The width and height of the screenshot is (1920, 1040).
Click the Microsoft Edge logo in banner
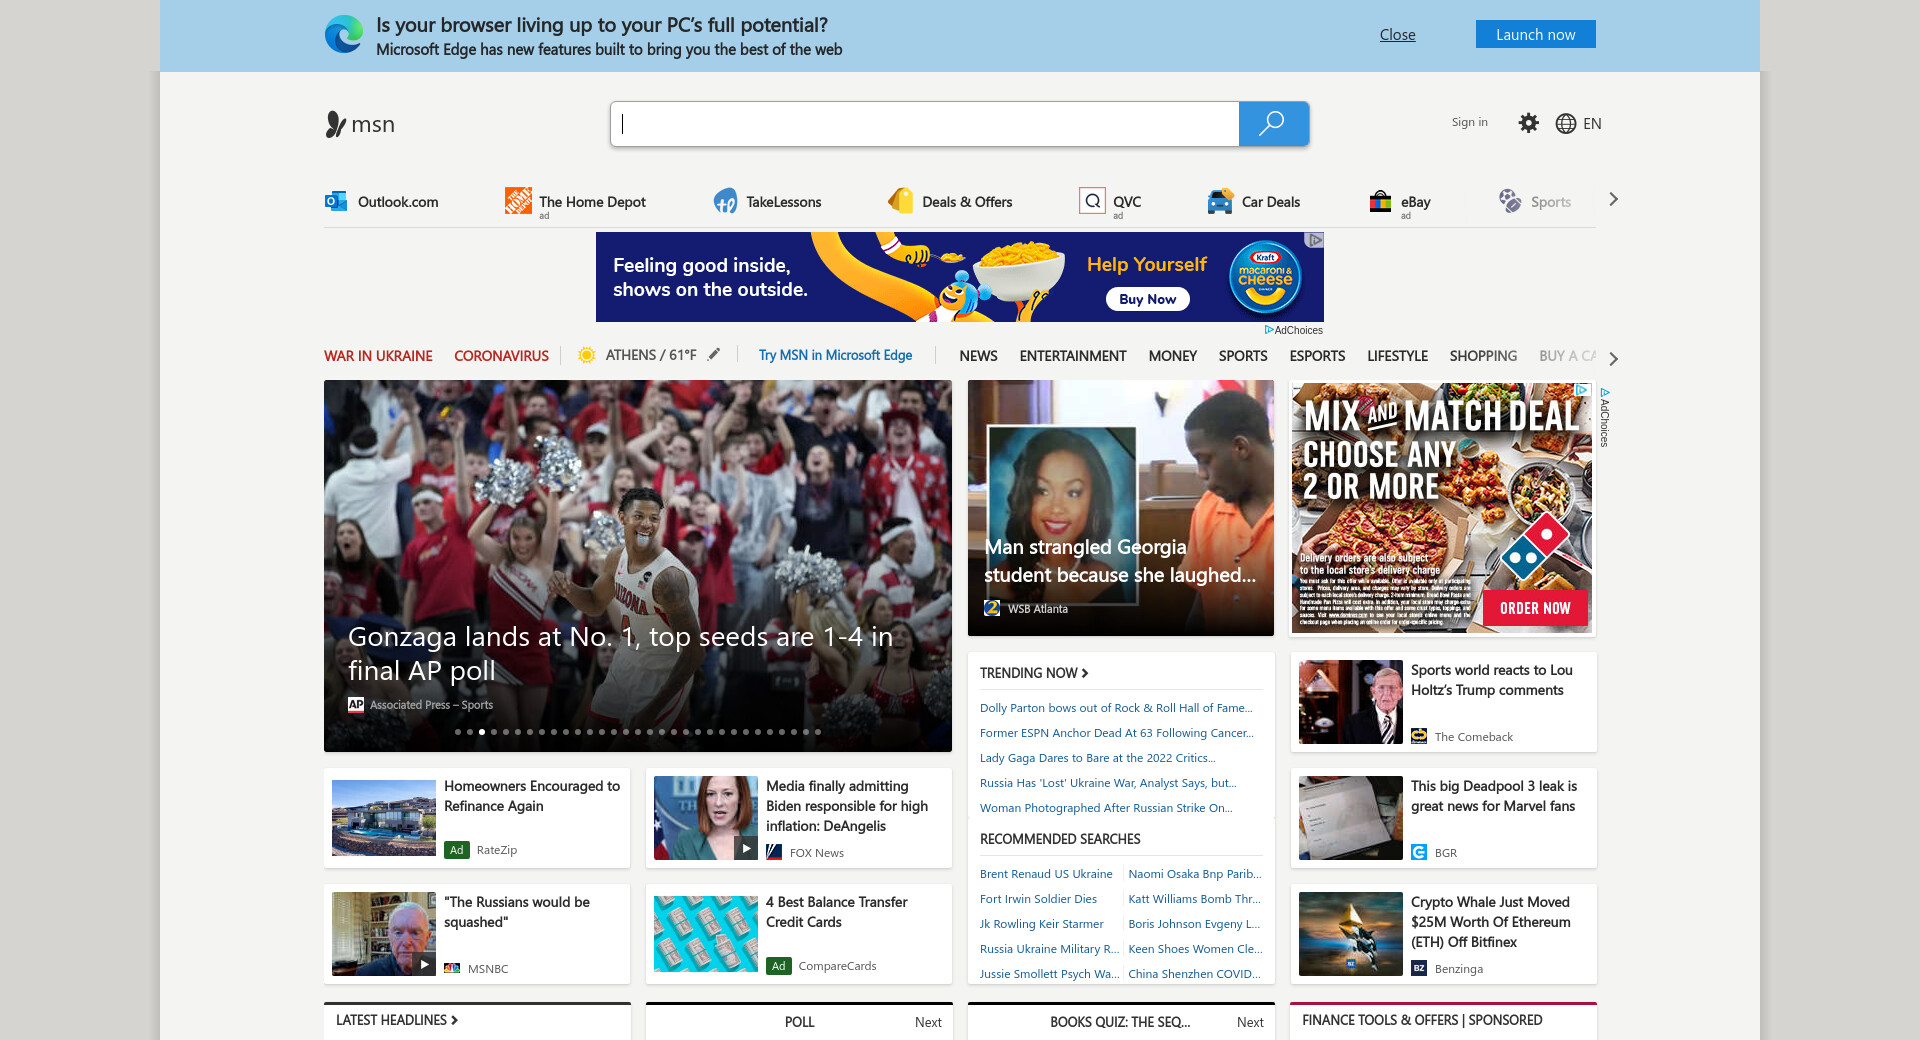tap(344, 35)
